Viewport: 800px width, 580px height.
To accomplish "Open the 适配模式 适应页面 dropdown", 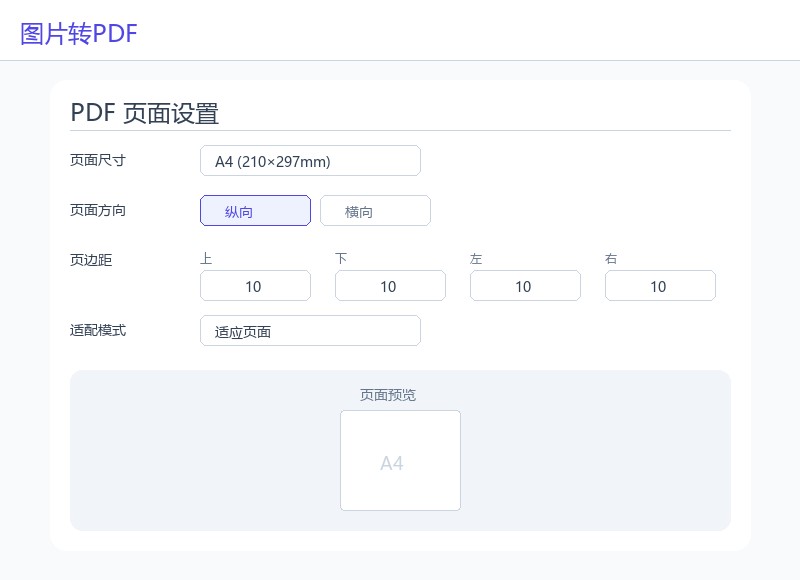I will [310, 331].
